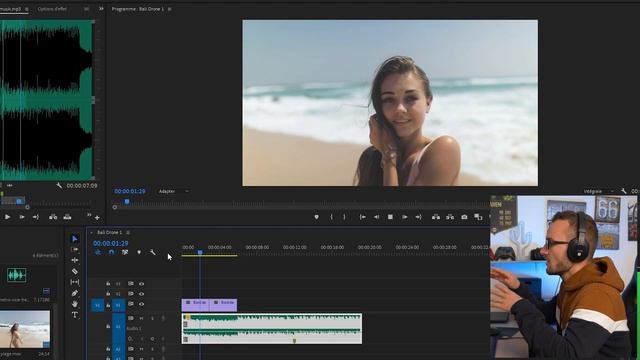Toggle Linked Selection in the timeline
The image size is (640, 360).
[125, 253]
